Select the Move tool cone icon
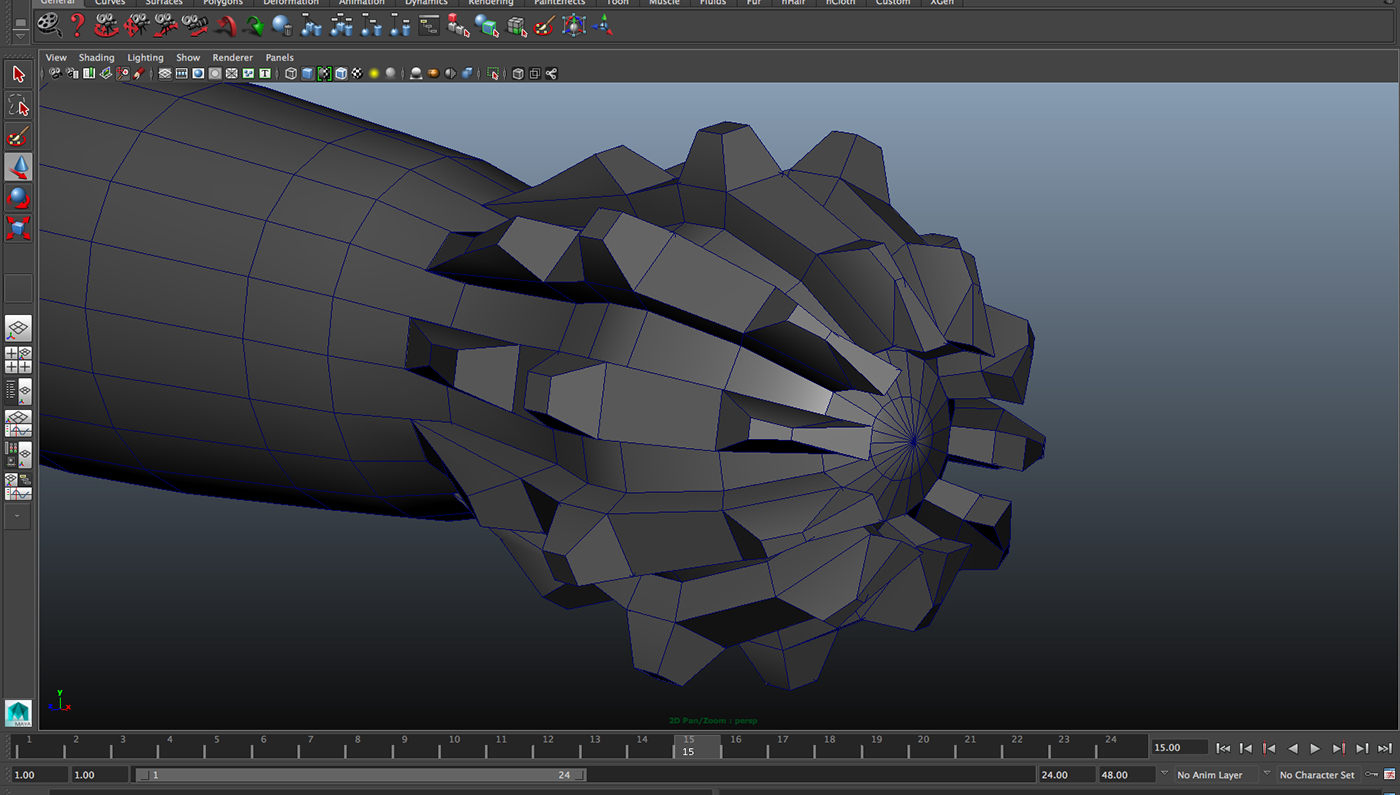This screenshot has height=795, width=1400. point(18,167)
